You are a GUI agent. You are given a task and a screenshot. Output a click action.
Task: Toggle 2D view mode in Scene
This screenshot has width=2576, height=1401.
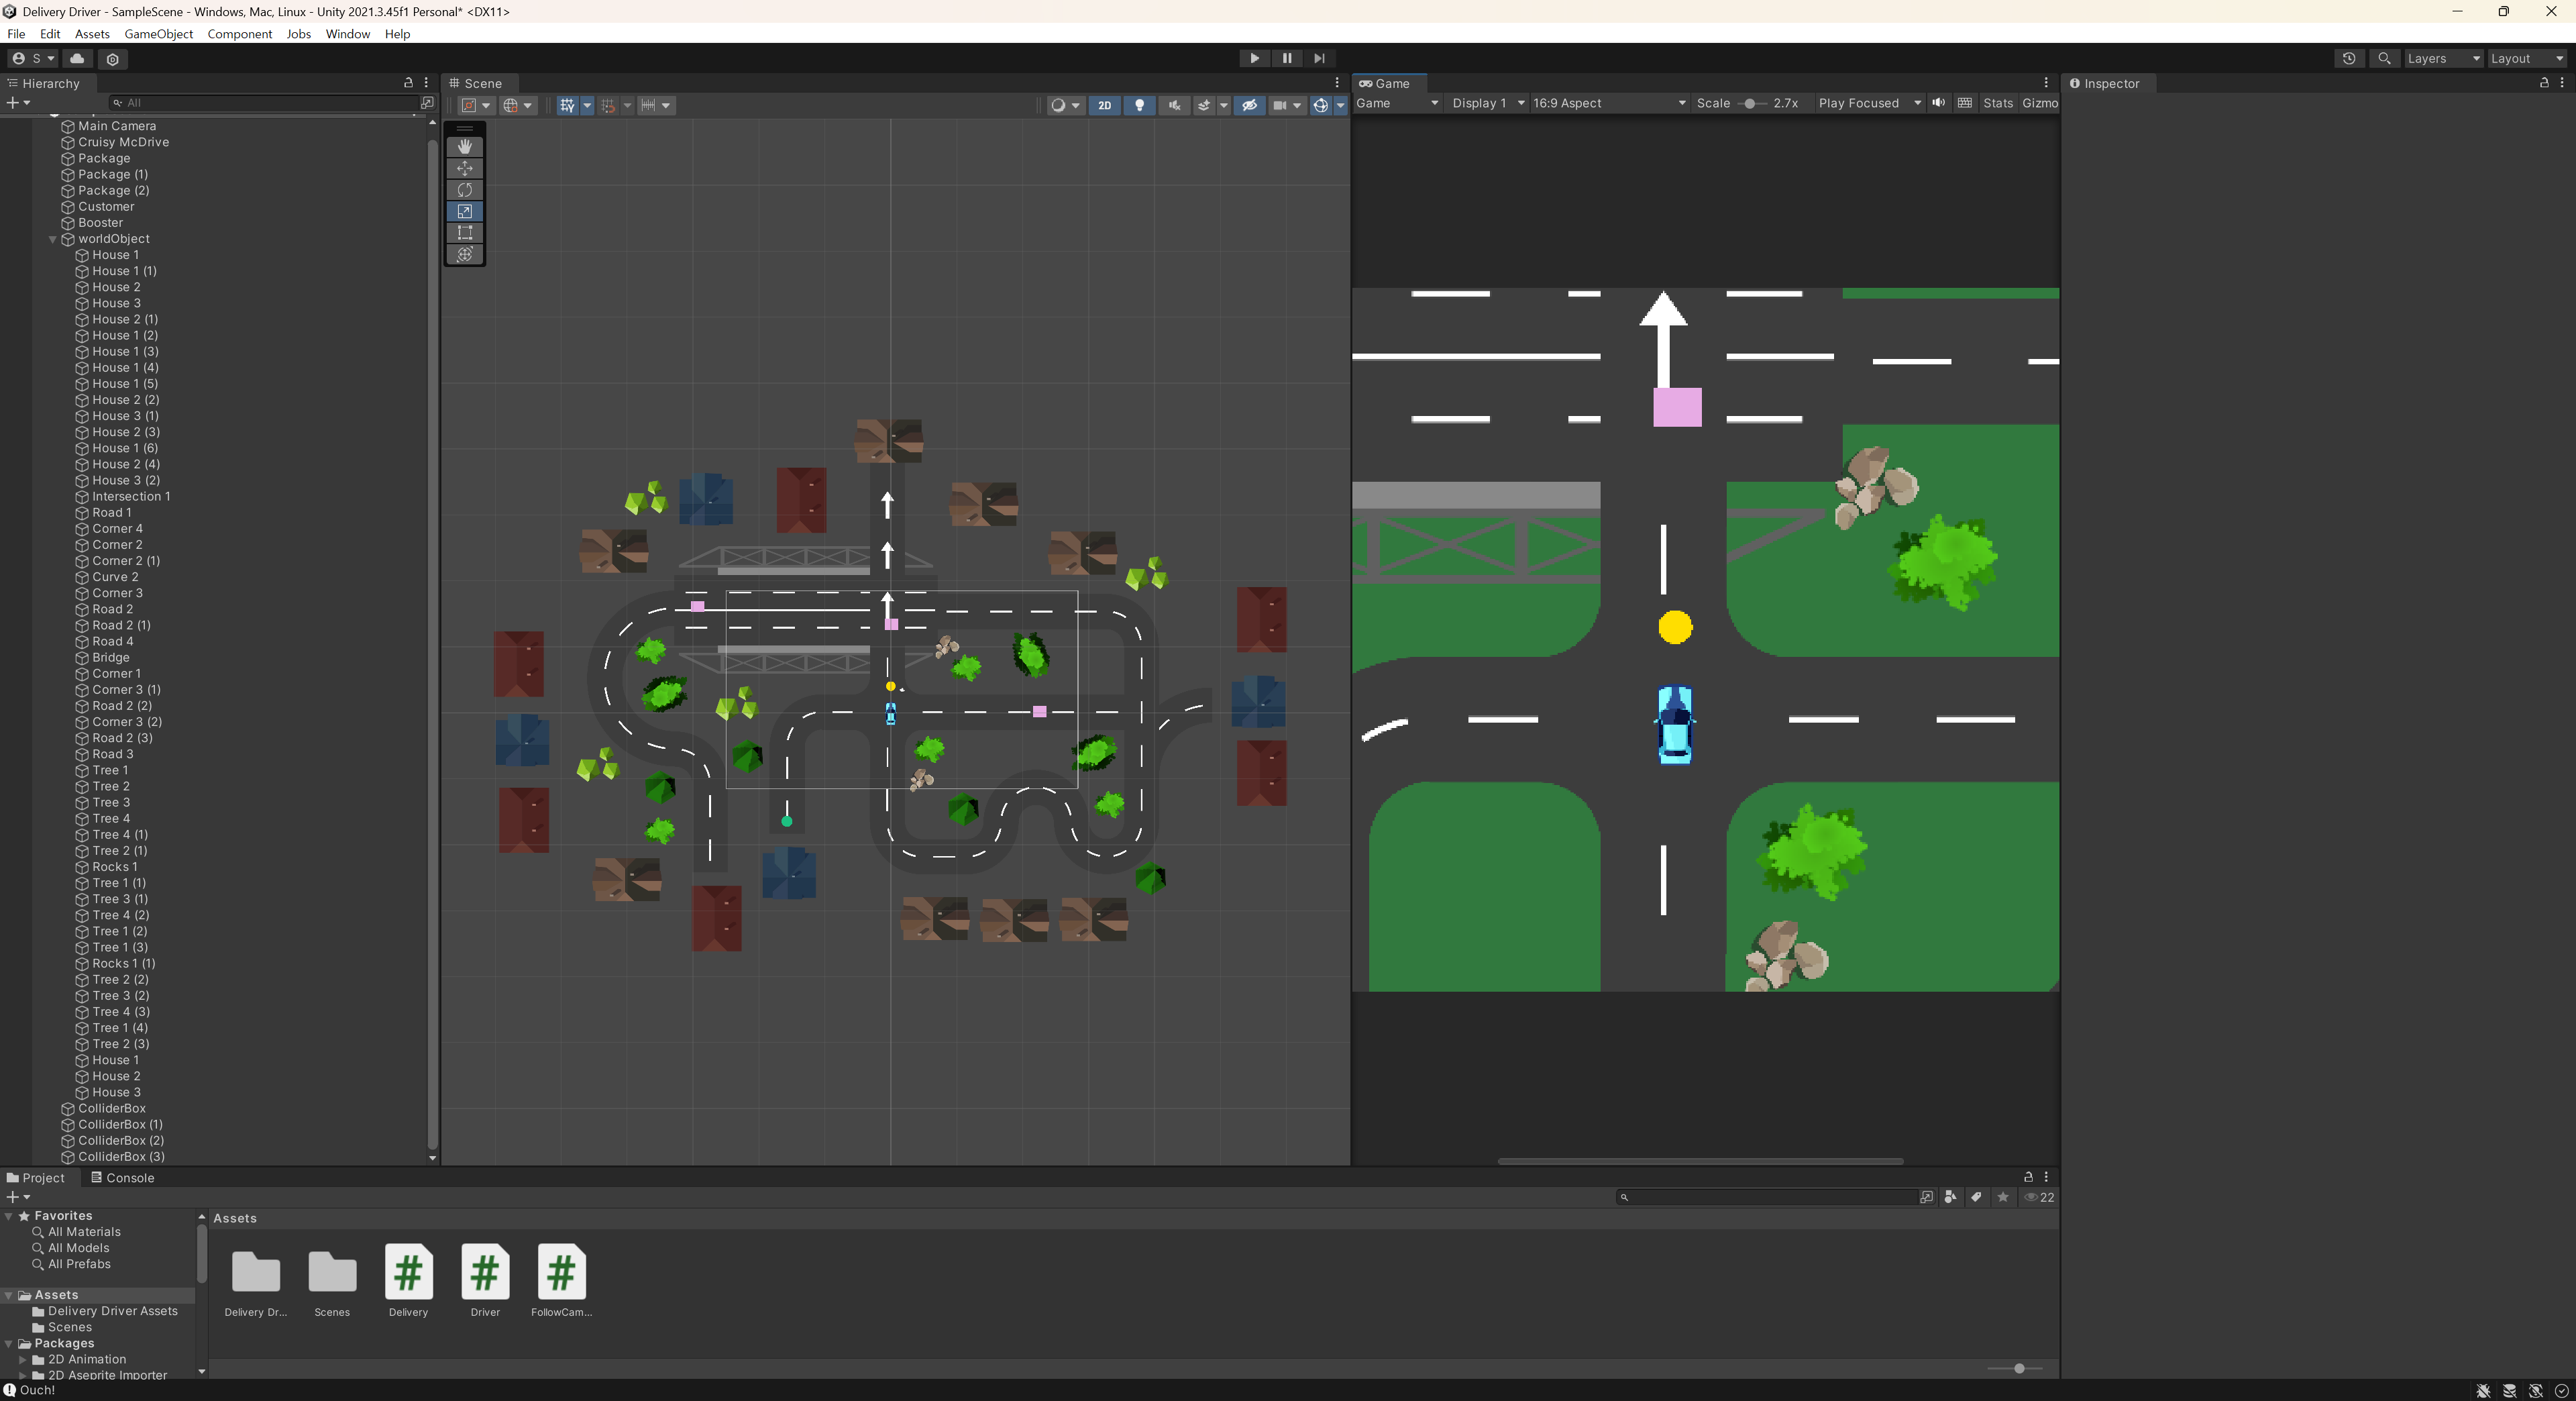(1104, 105)
